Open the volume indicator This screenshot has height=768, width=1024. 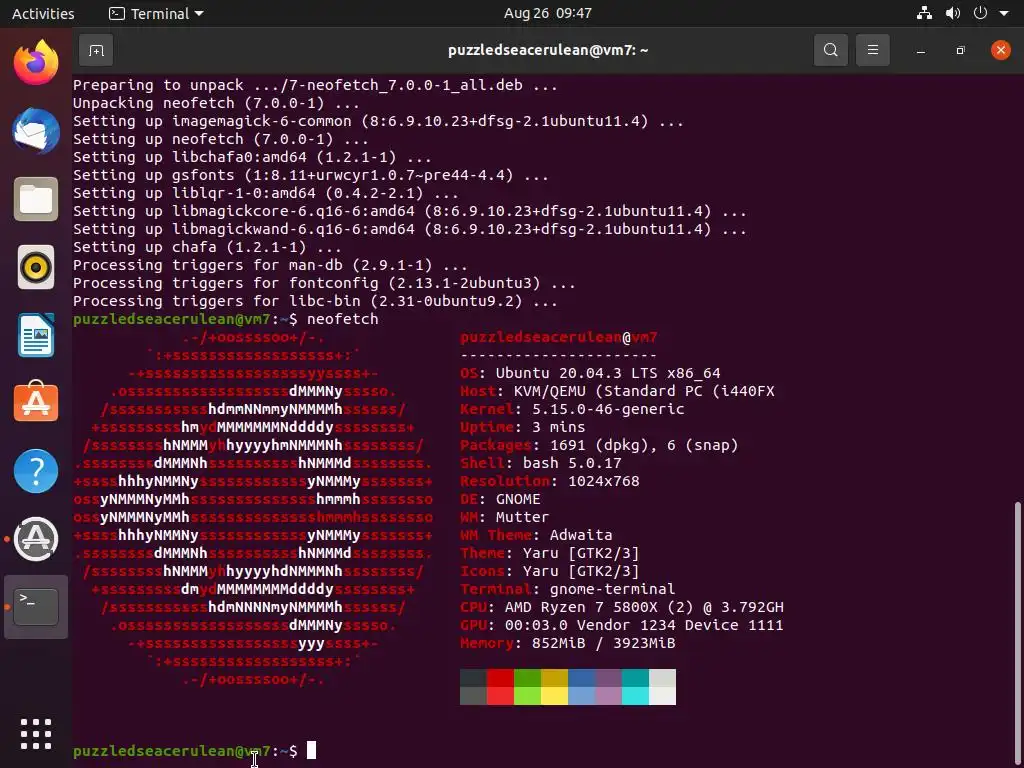[x=953, y=13]
